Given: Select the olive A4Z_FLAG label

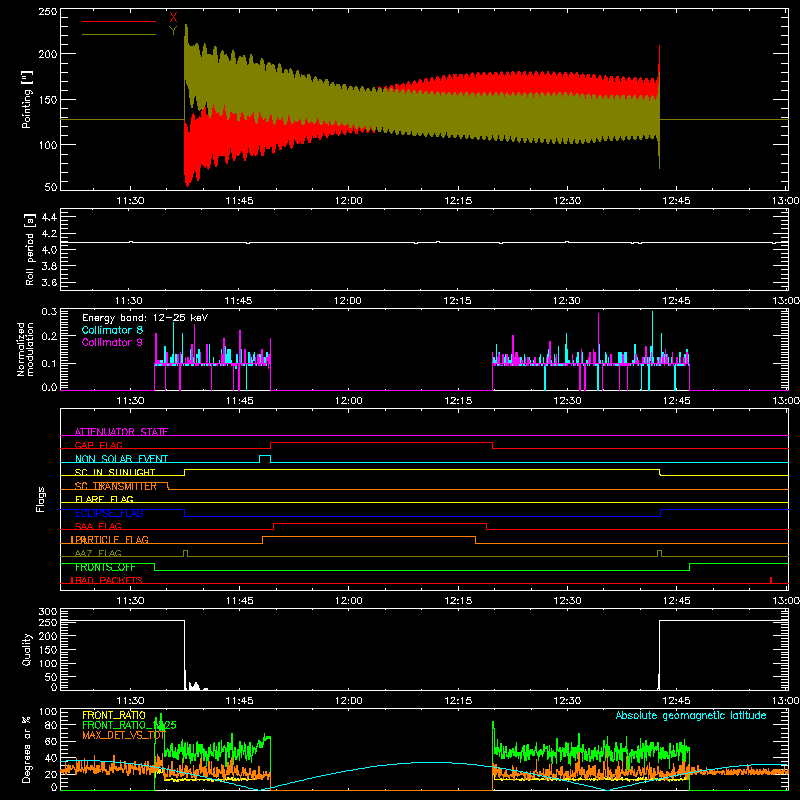Looking at the screenshot, I should click(x=98, y=553).
